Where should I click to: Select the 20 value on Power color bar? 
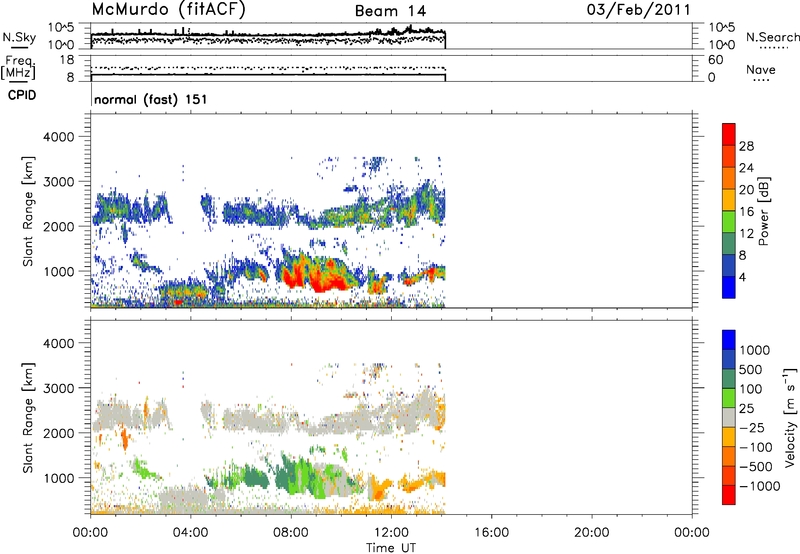746,190
